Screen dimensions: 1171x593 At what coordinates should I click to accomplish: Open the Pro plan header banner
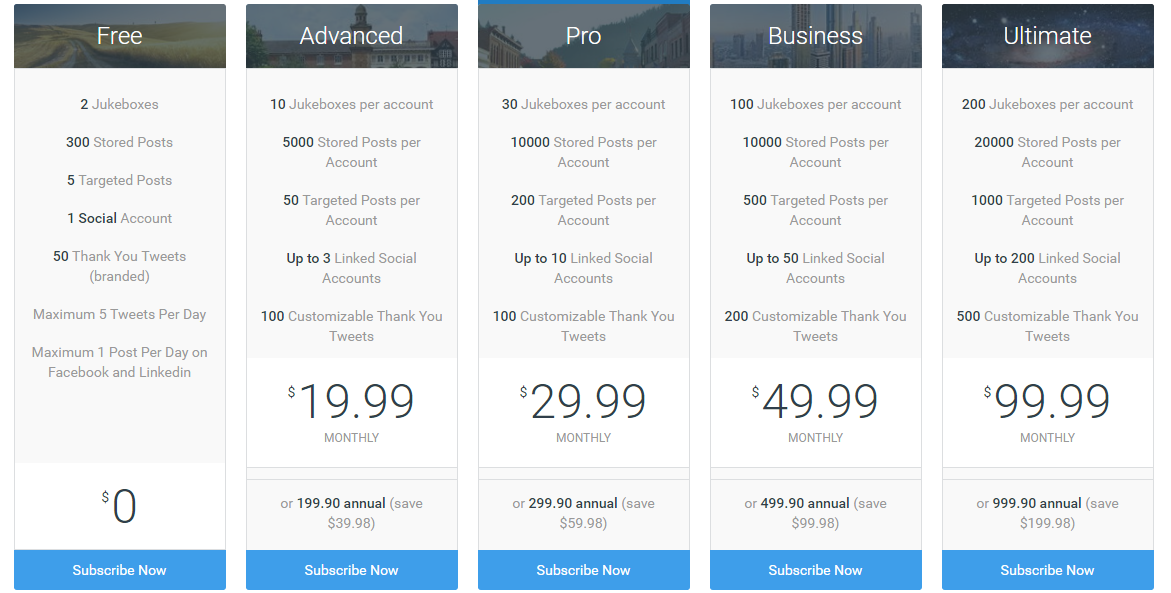pos(584,36)
